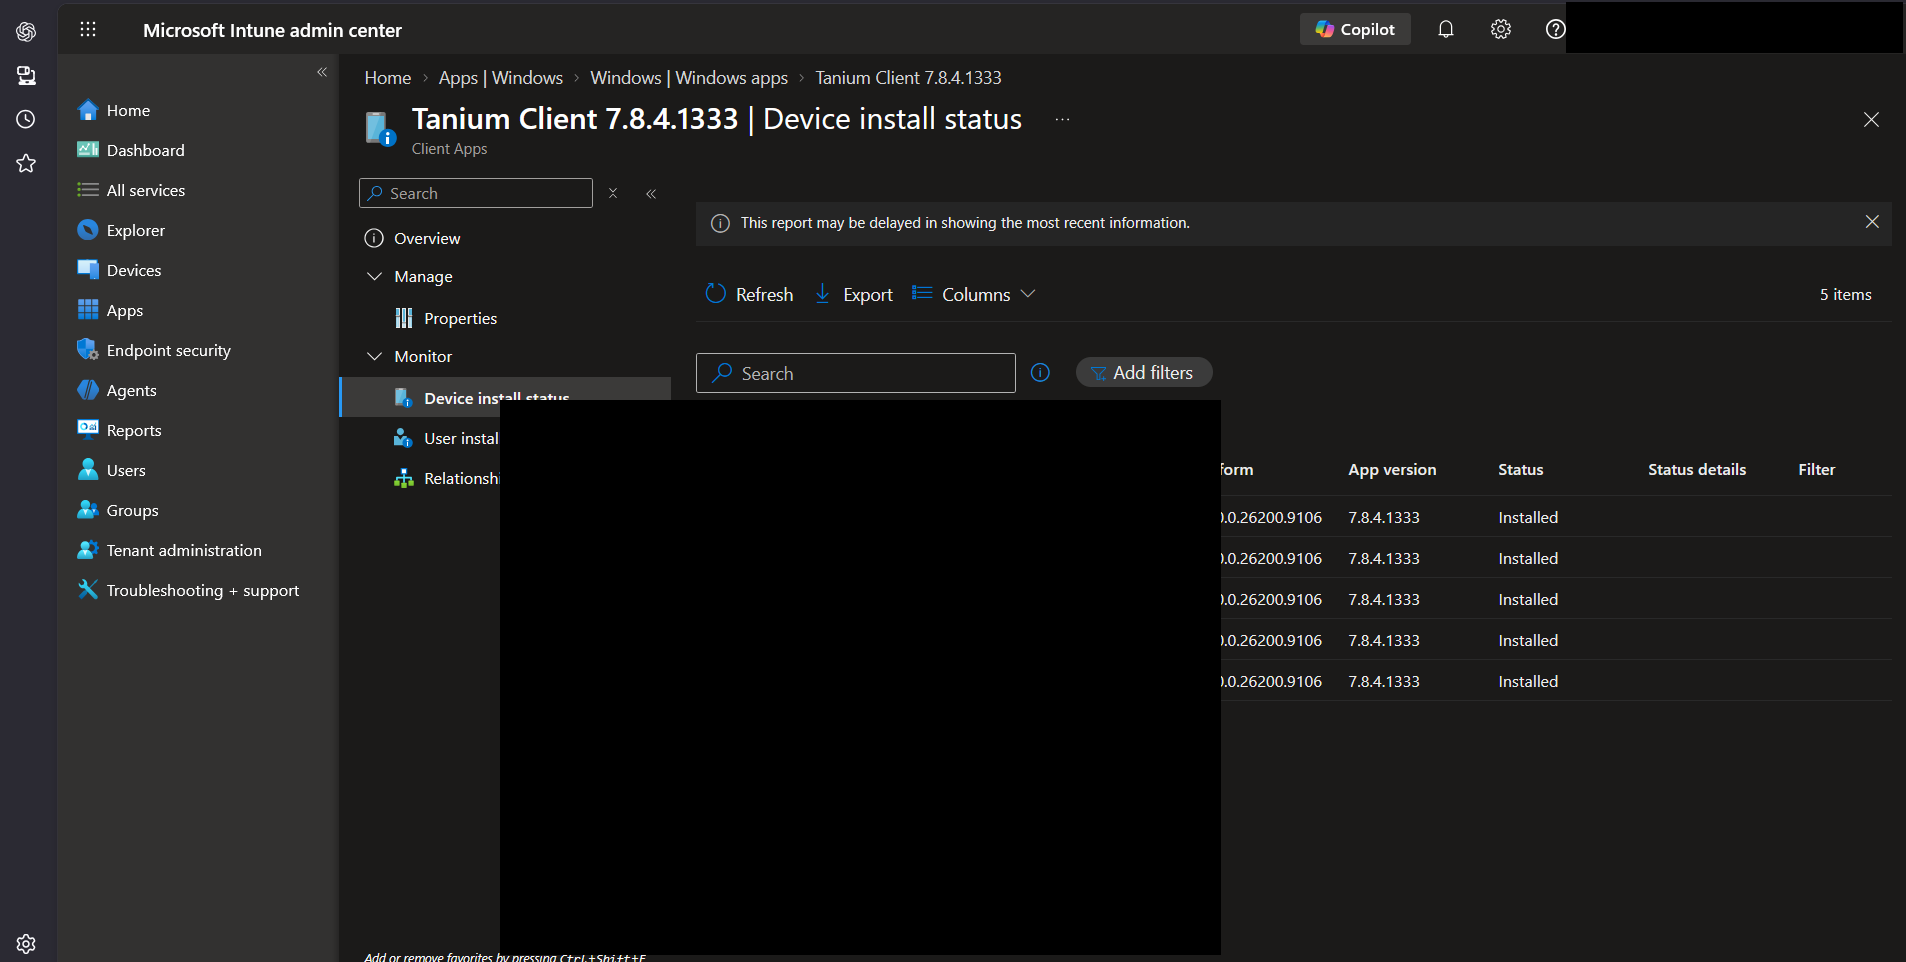Collapse the left navigation sidebar
Viewport: 1906px width, 962px height.
click(x=322, y=72)
